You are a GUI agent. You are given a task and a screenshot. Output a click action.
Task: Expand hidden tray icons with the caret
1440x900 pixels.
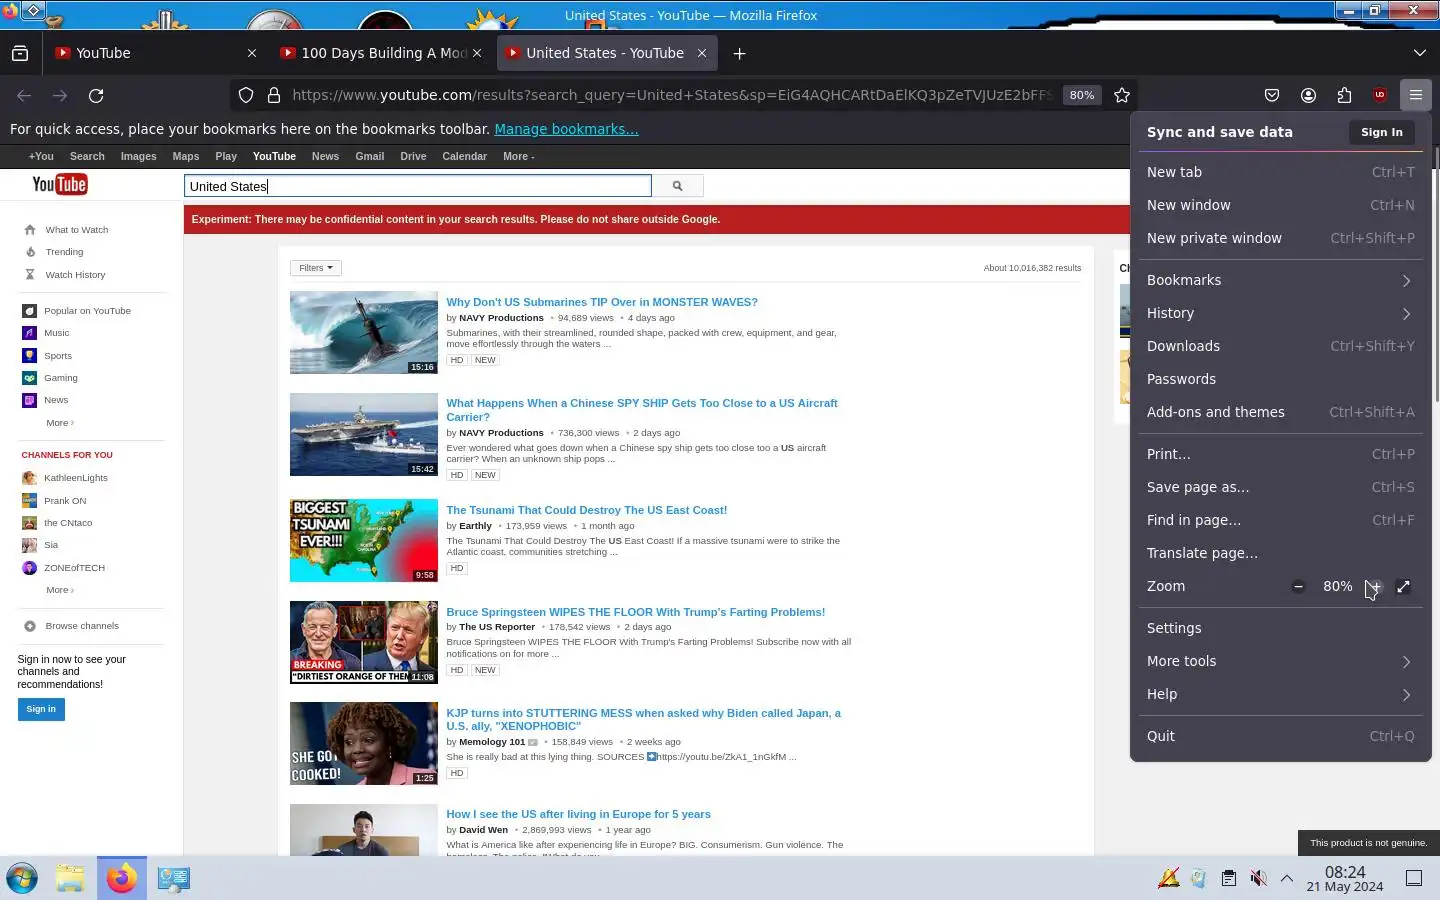coord(1287,878)
